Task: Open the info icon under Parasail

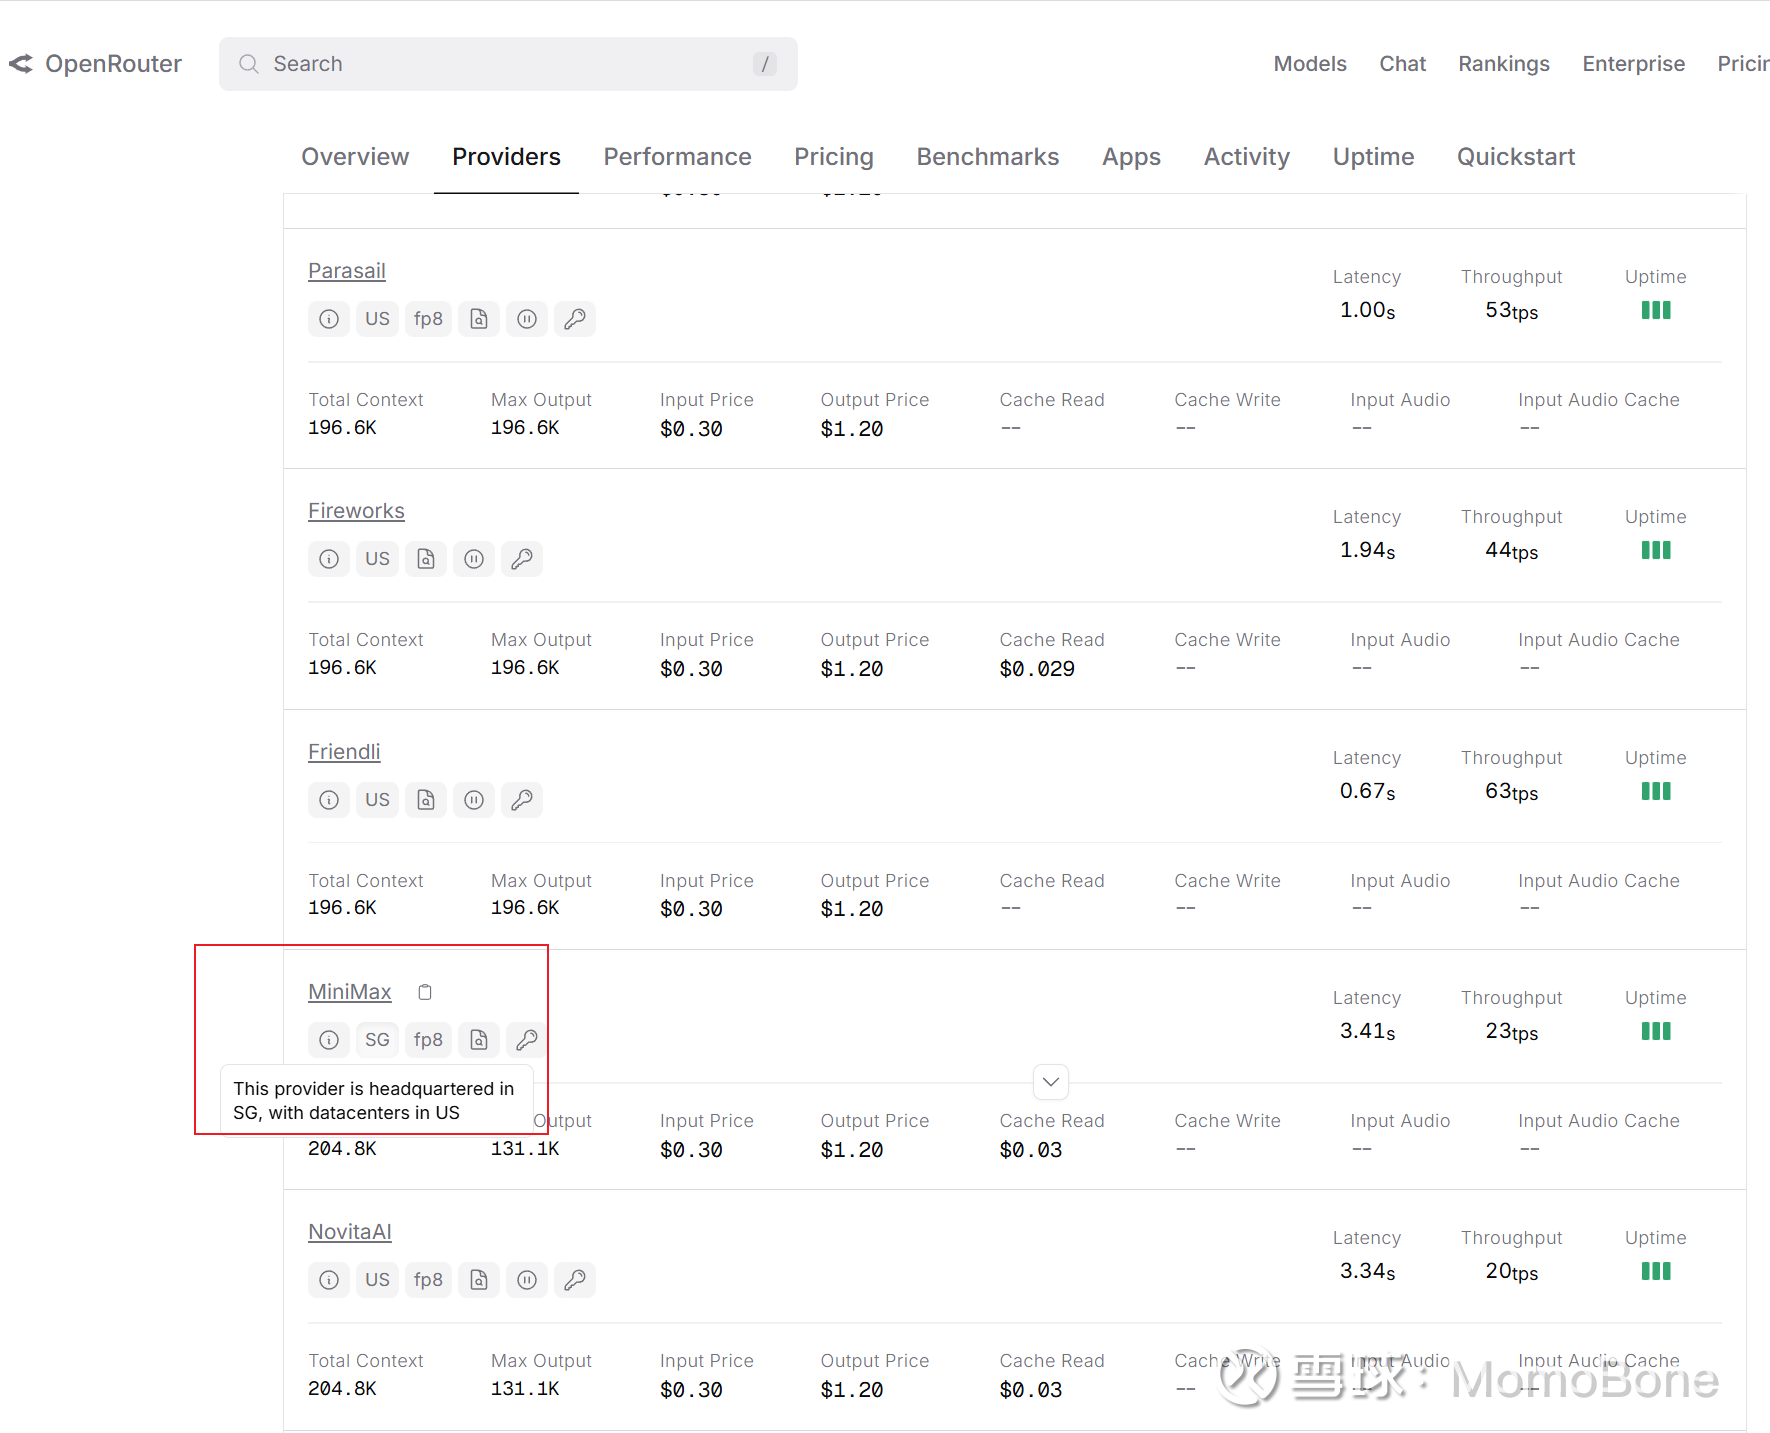Action: click(x=329, y=319)
